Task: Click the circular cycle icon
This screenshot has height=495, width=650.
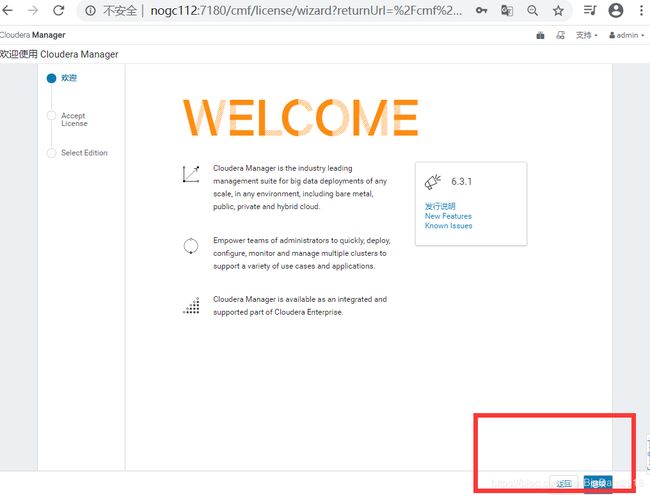Action: [x=191, y=246]
